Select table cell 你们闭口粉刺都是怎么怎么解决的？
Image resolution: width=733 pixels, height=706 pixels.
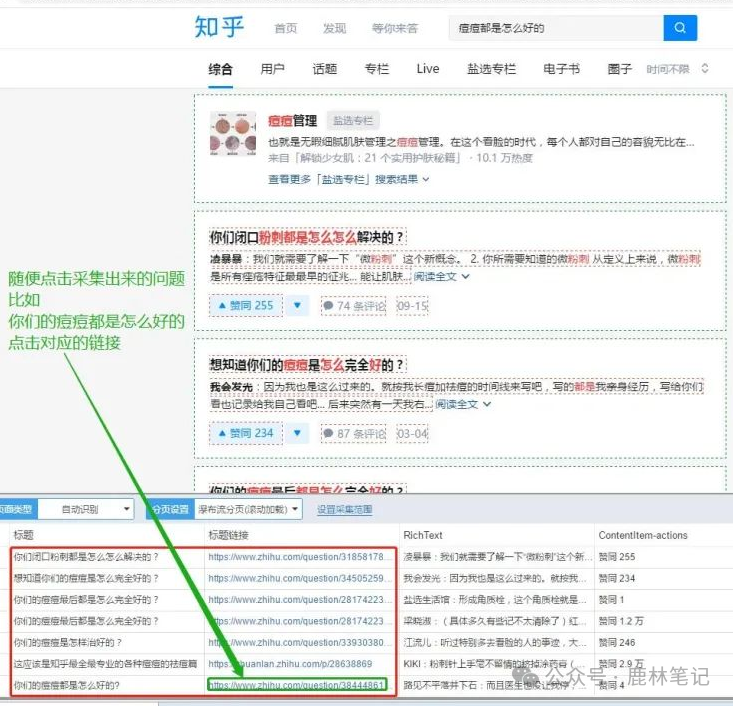[107, 557]
